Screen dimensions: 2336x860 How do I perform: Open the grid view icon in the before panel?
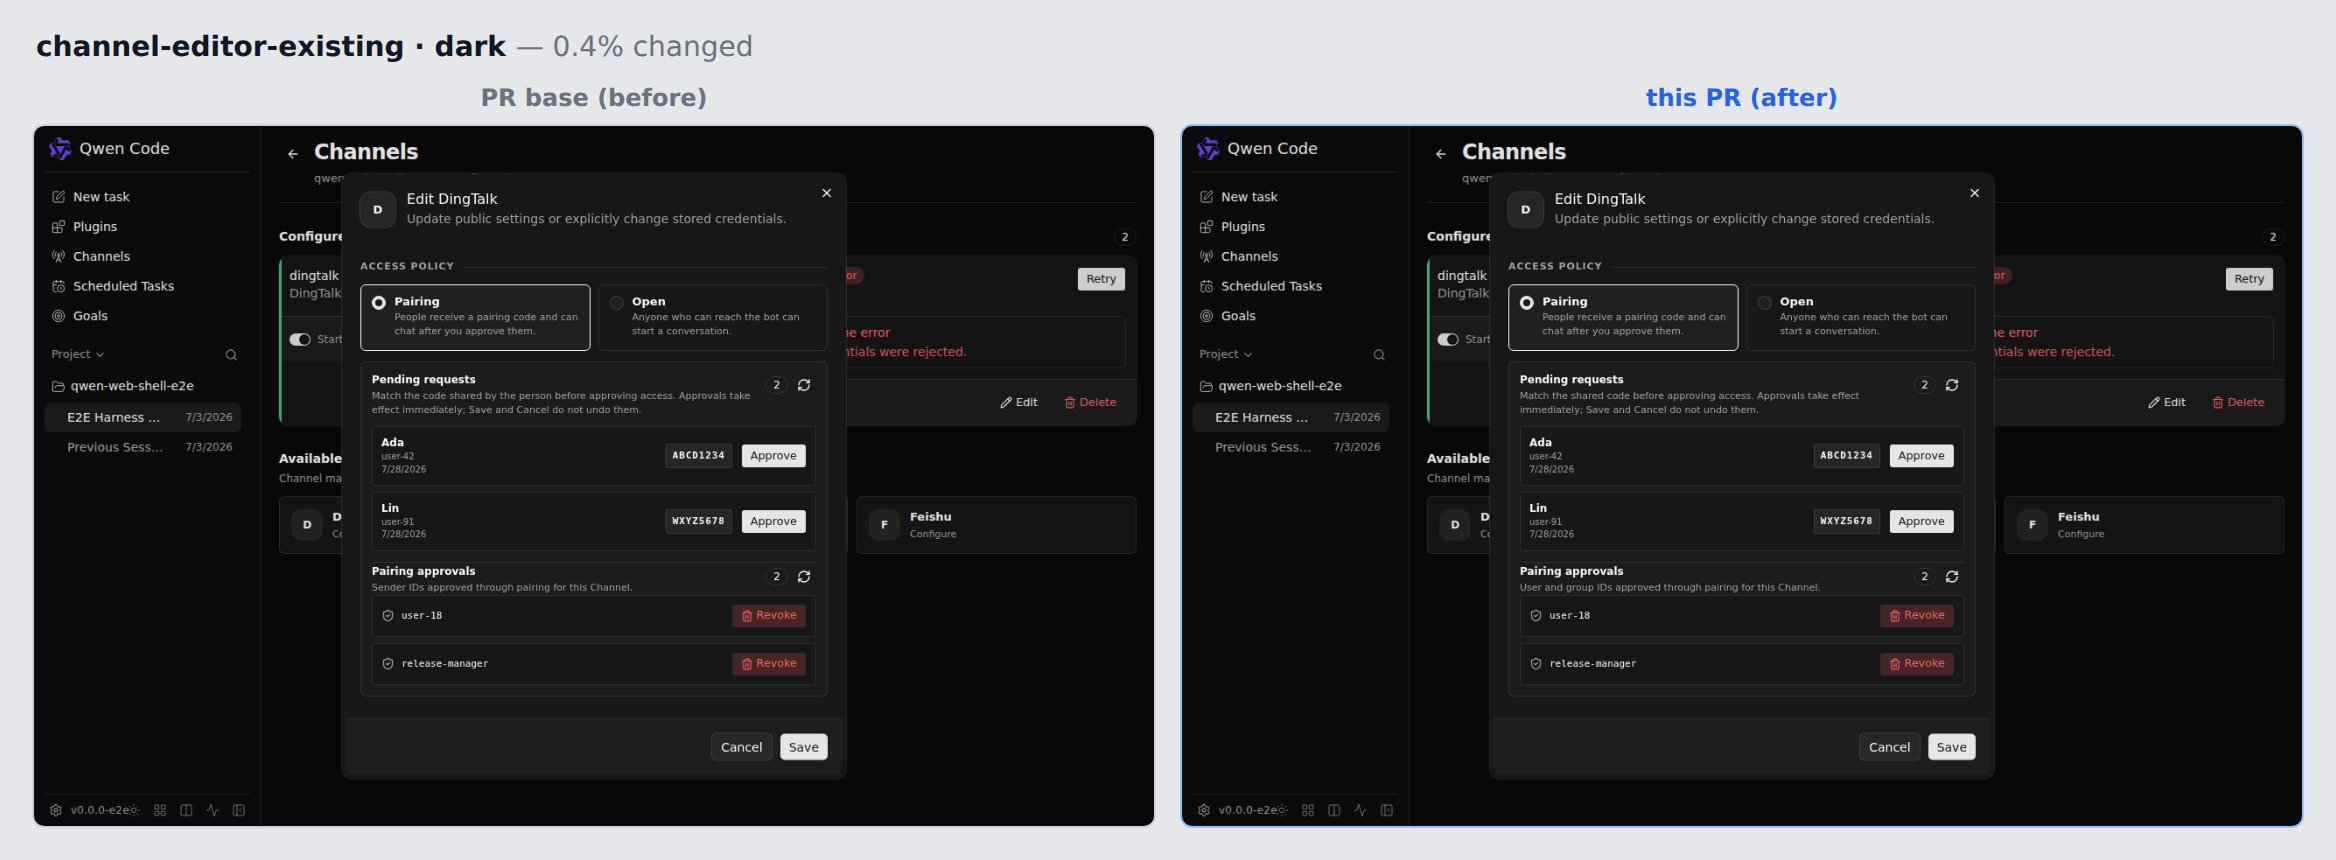click(x=160, y=810)
